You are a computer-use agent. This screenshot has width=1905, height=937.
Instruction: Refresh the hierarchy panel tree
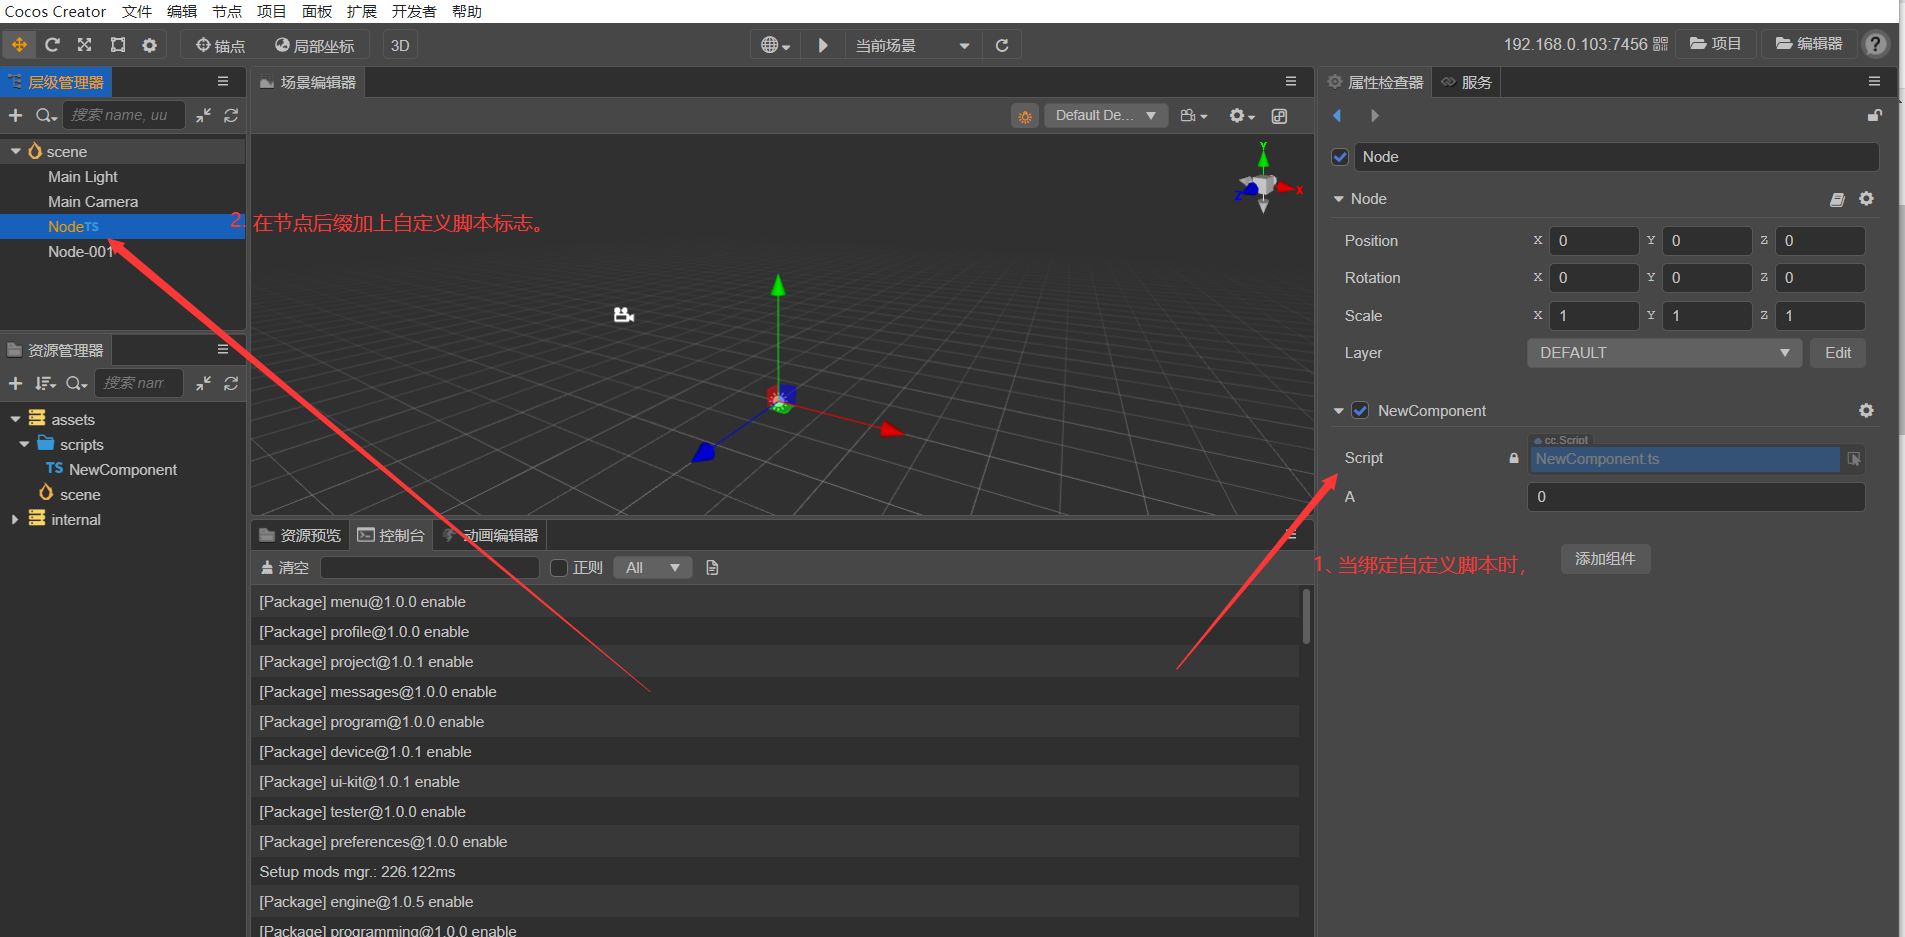pos(231,116)
